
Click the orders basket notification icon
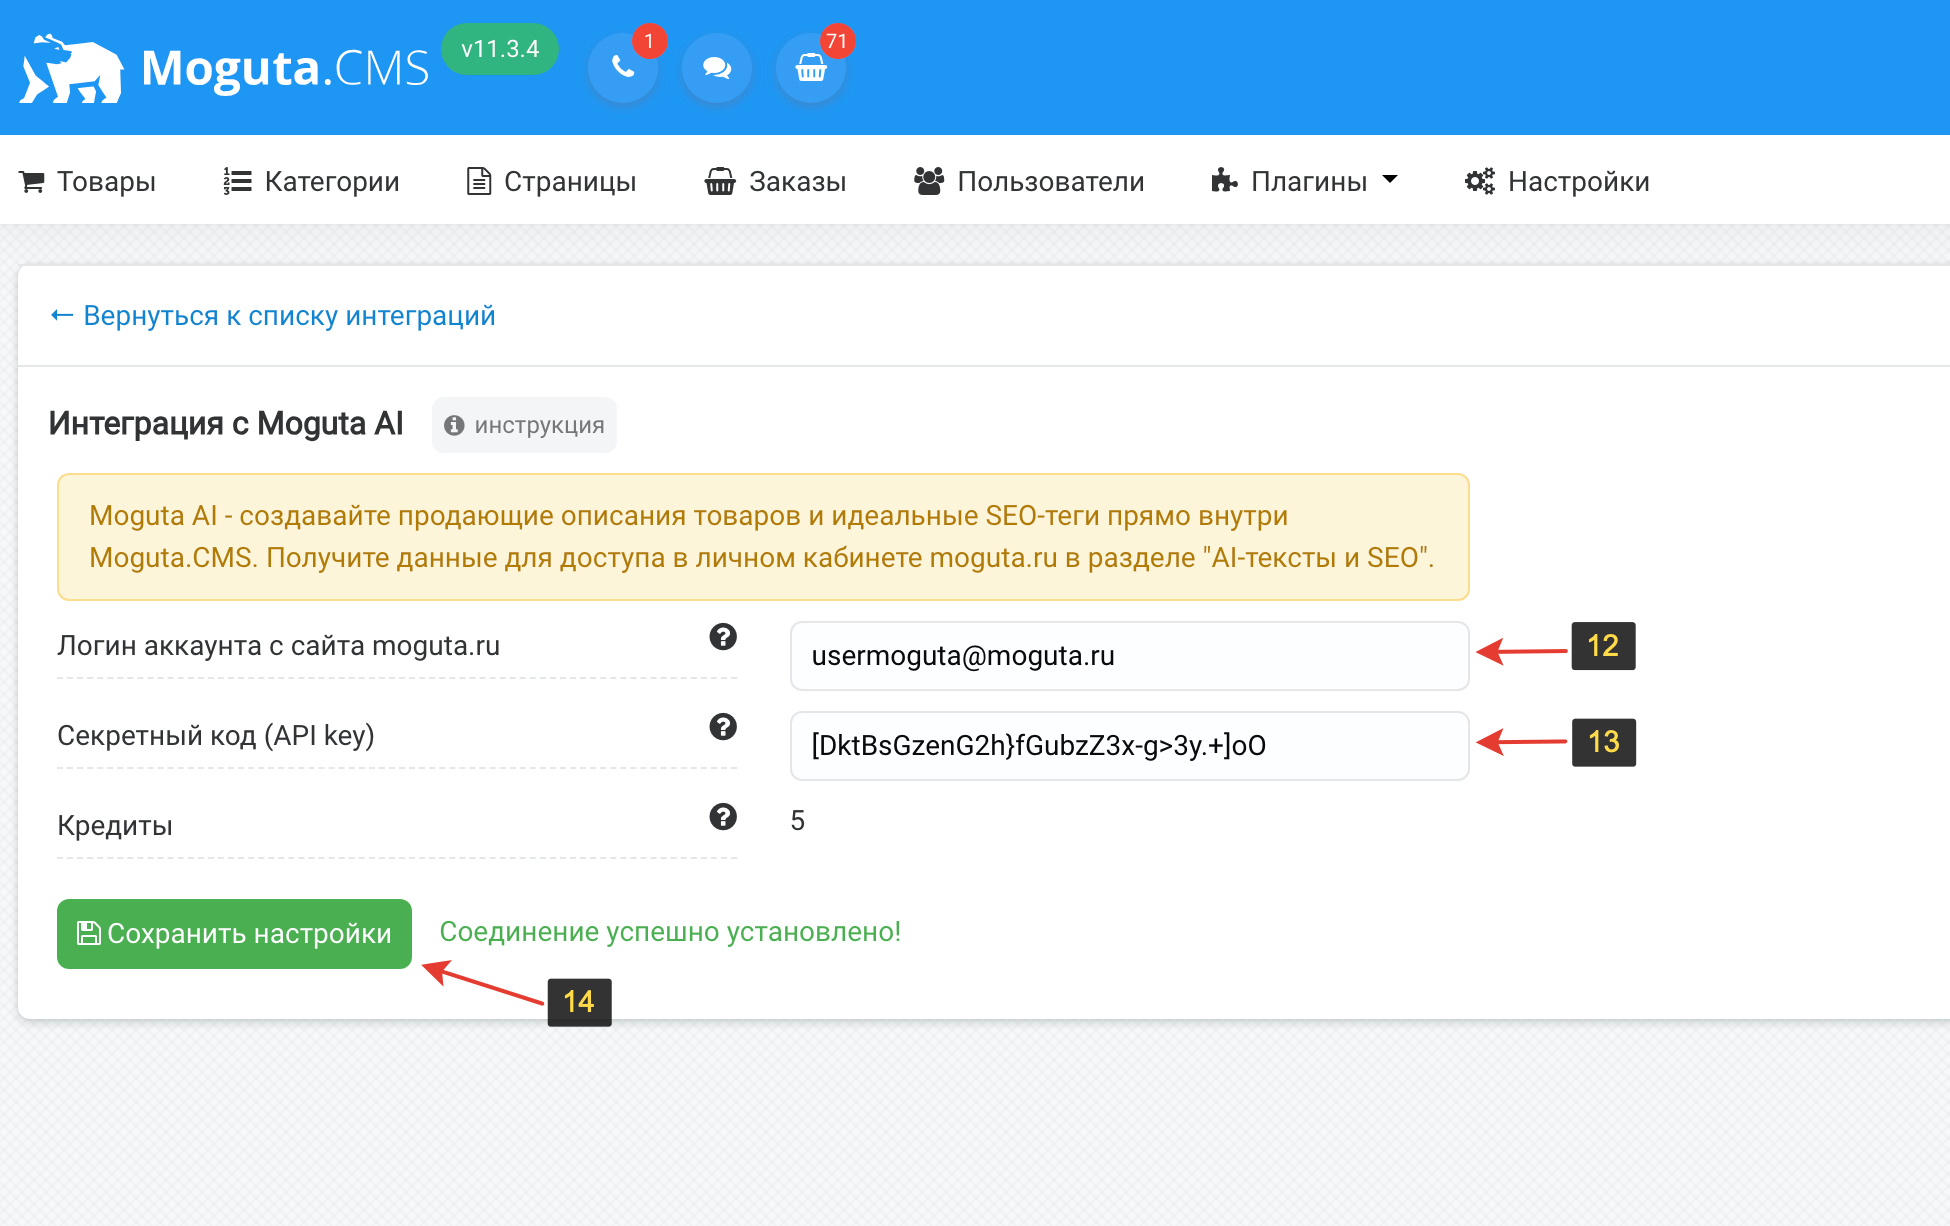(x=811, y=68)
